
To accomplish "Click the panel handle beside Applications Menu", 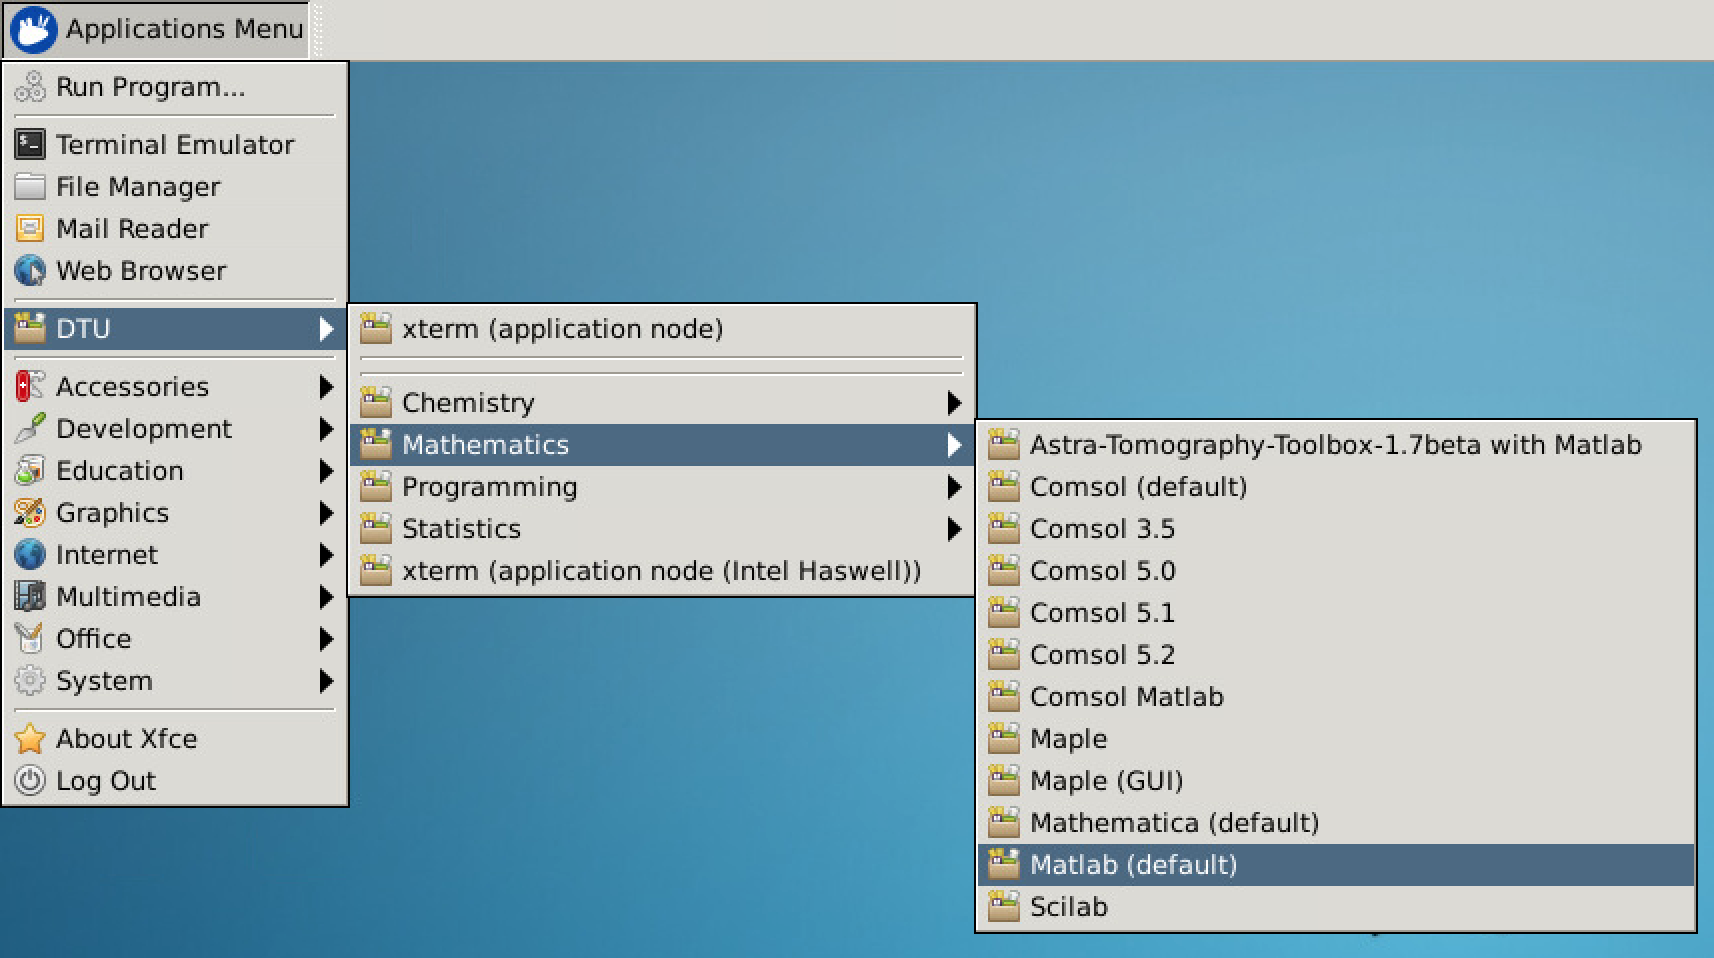I will tap(318, 29).
